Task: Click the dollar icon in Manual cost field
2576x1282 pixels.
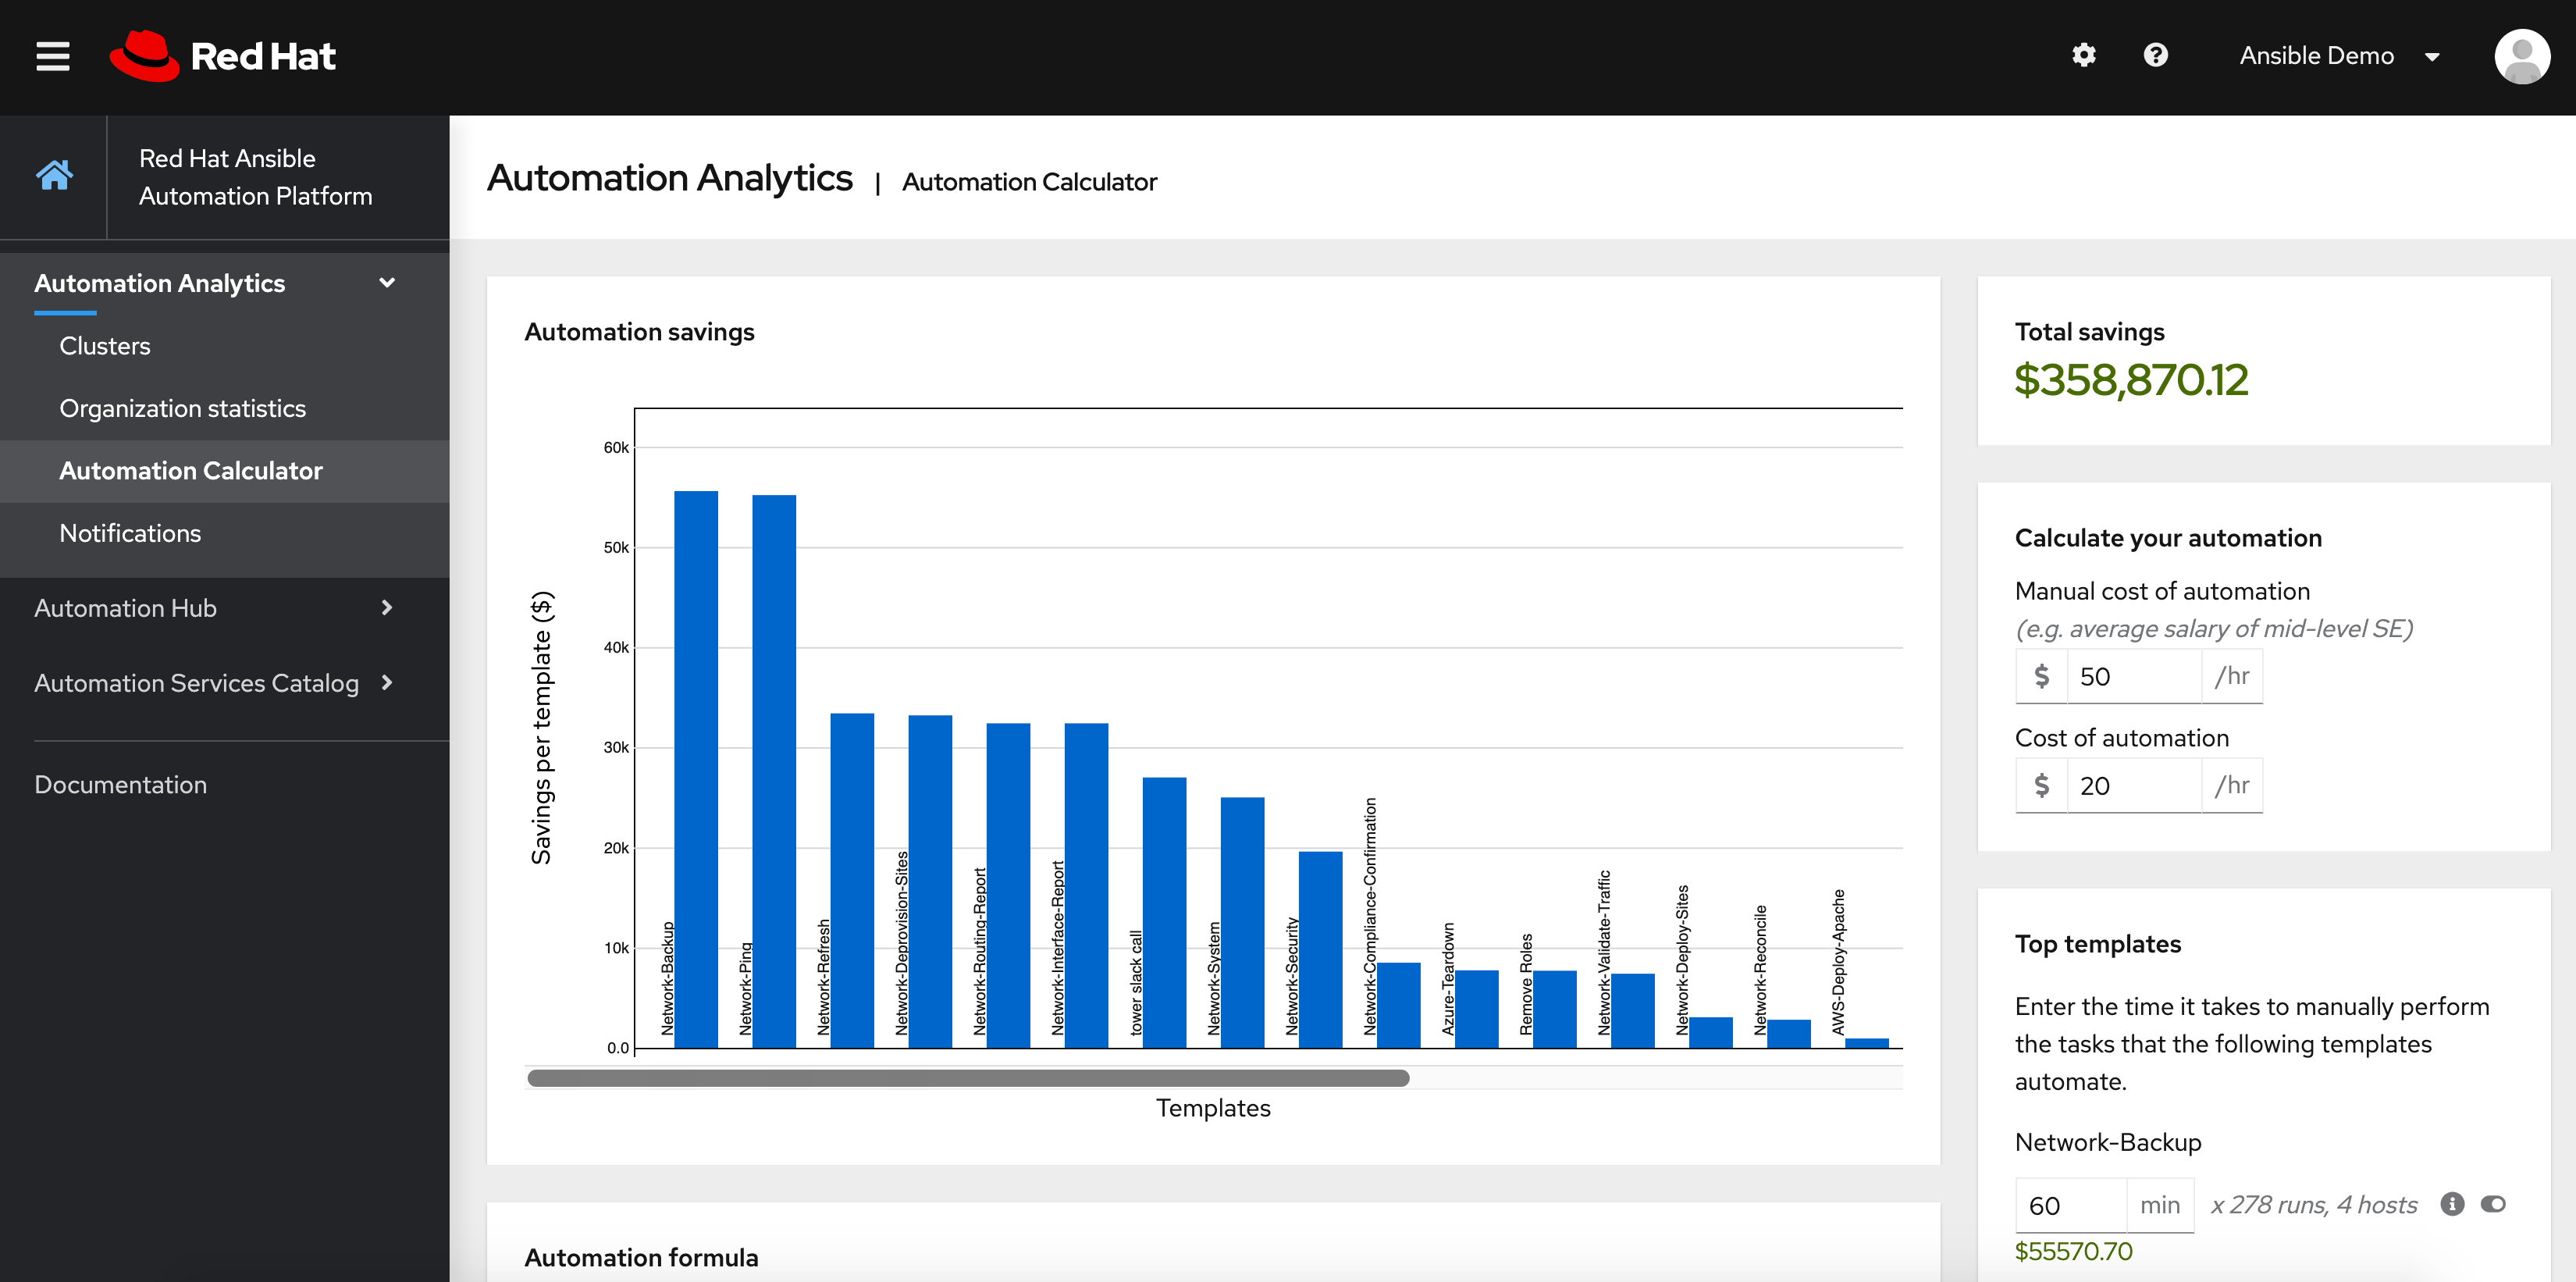Action: 2041,675
